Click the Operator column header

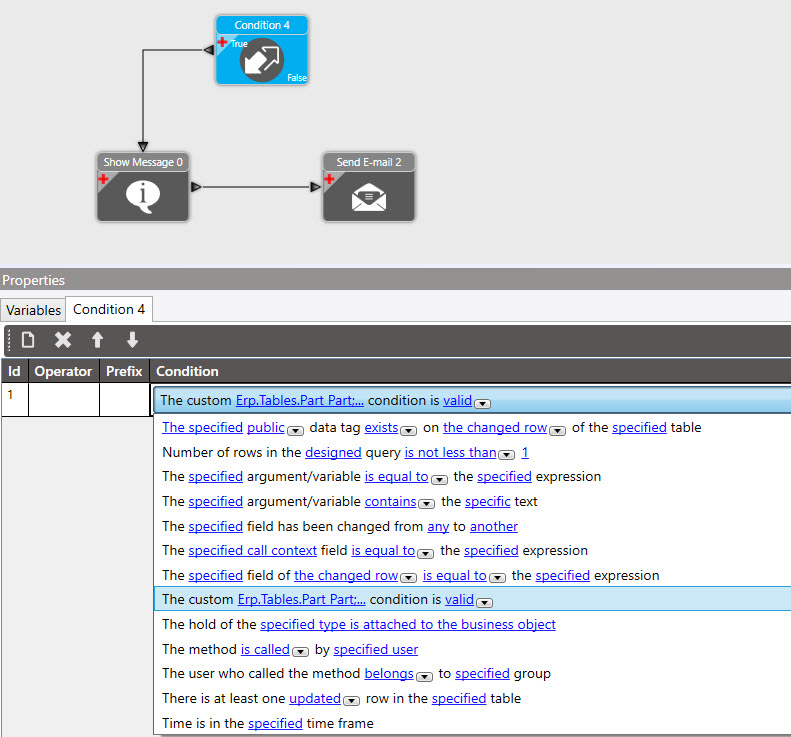(64, 371)
